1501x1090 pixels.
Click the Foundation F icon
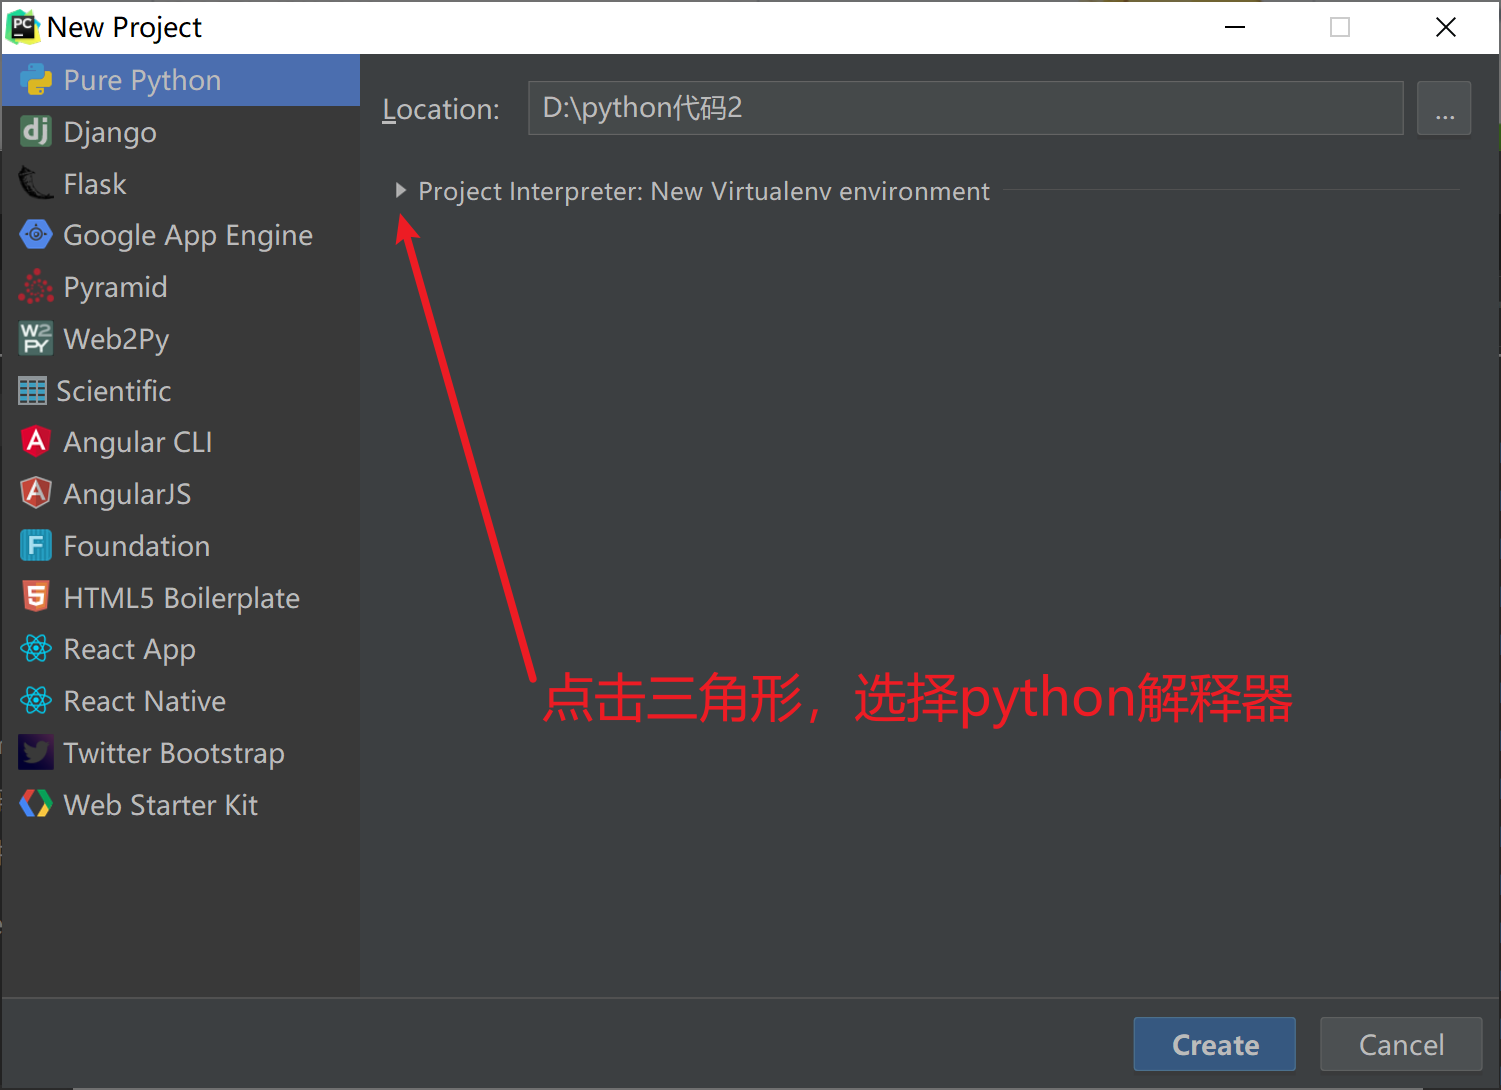[x=36, y=545]
